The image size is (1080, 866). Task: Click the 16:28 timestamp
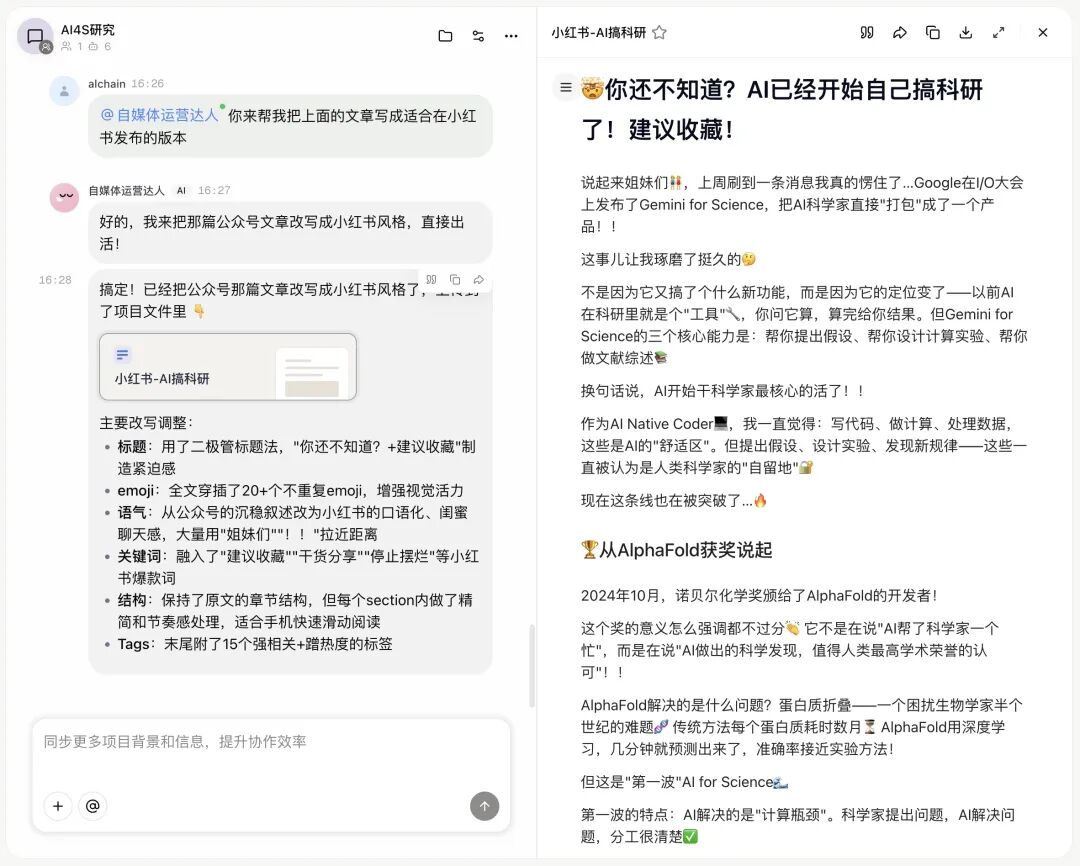(x=55, y=280)
